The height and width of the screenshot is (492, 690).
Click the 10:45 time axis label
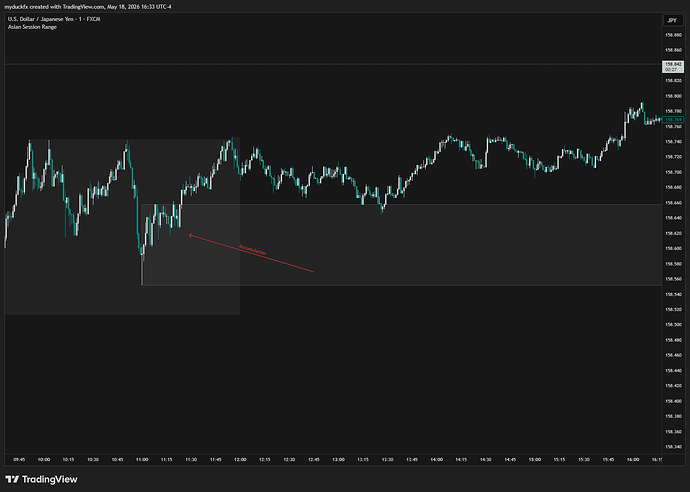click(x=117, y=459)
